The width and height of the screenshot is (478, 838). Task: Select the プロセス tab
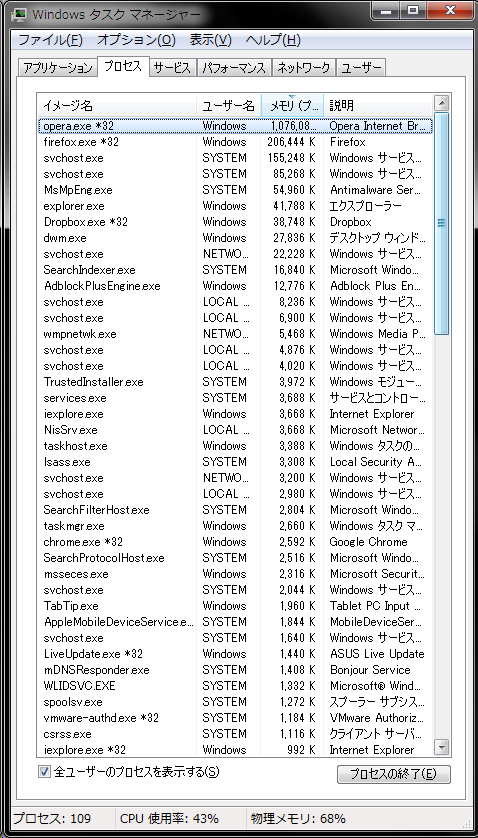(123, 66)
